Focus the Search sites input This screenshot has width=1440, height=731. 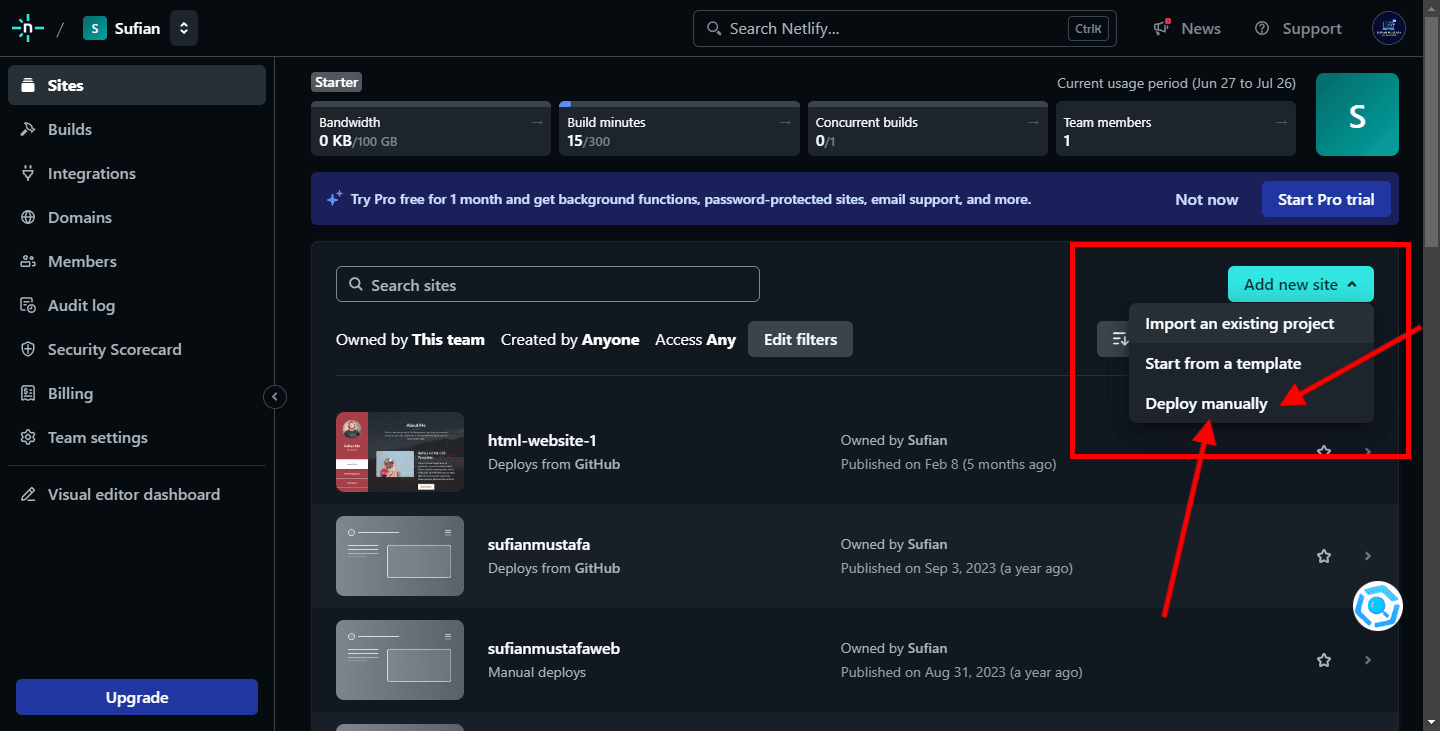548,284
